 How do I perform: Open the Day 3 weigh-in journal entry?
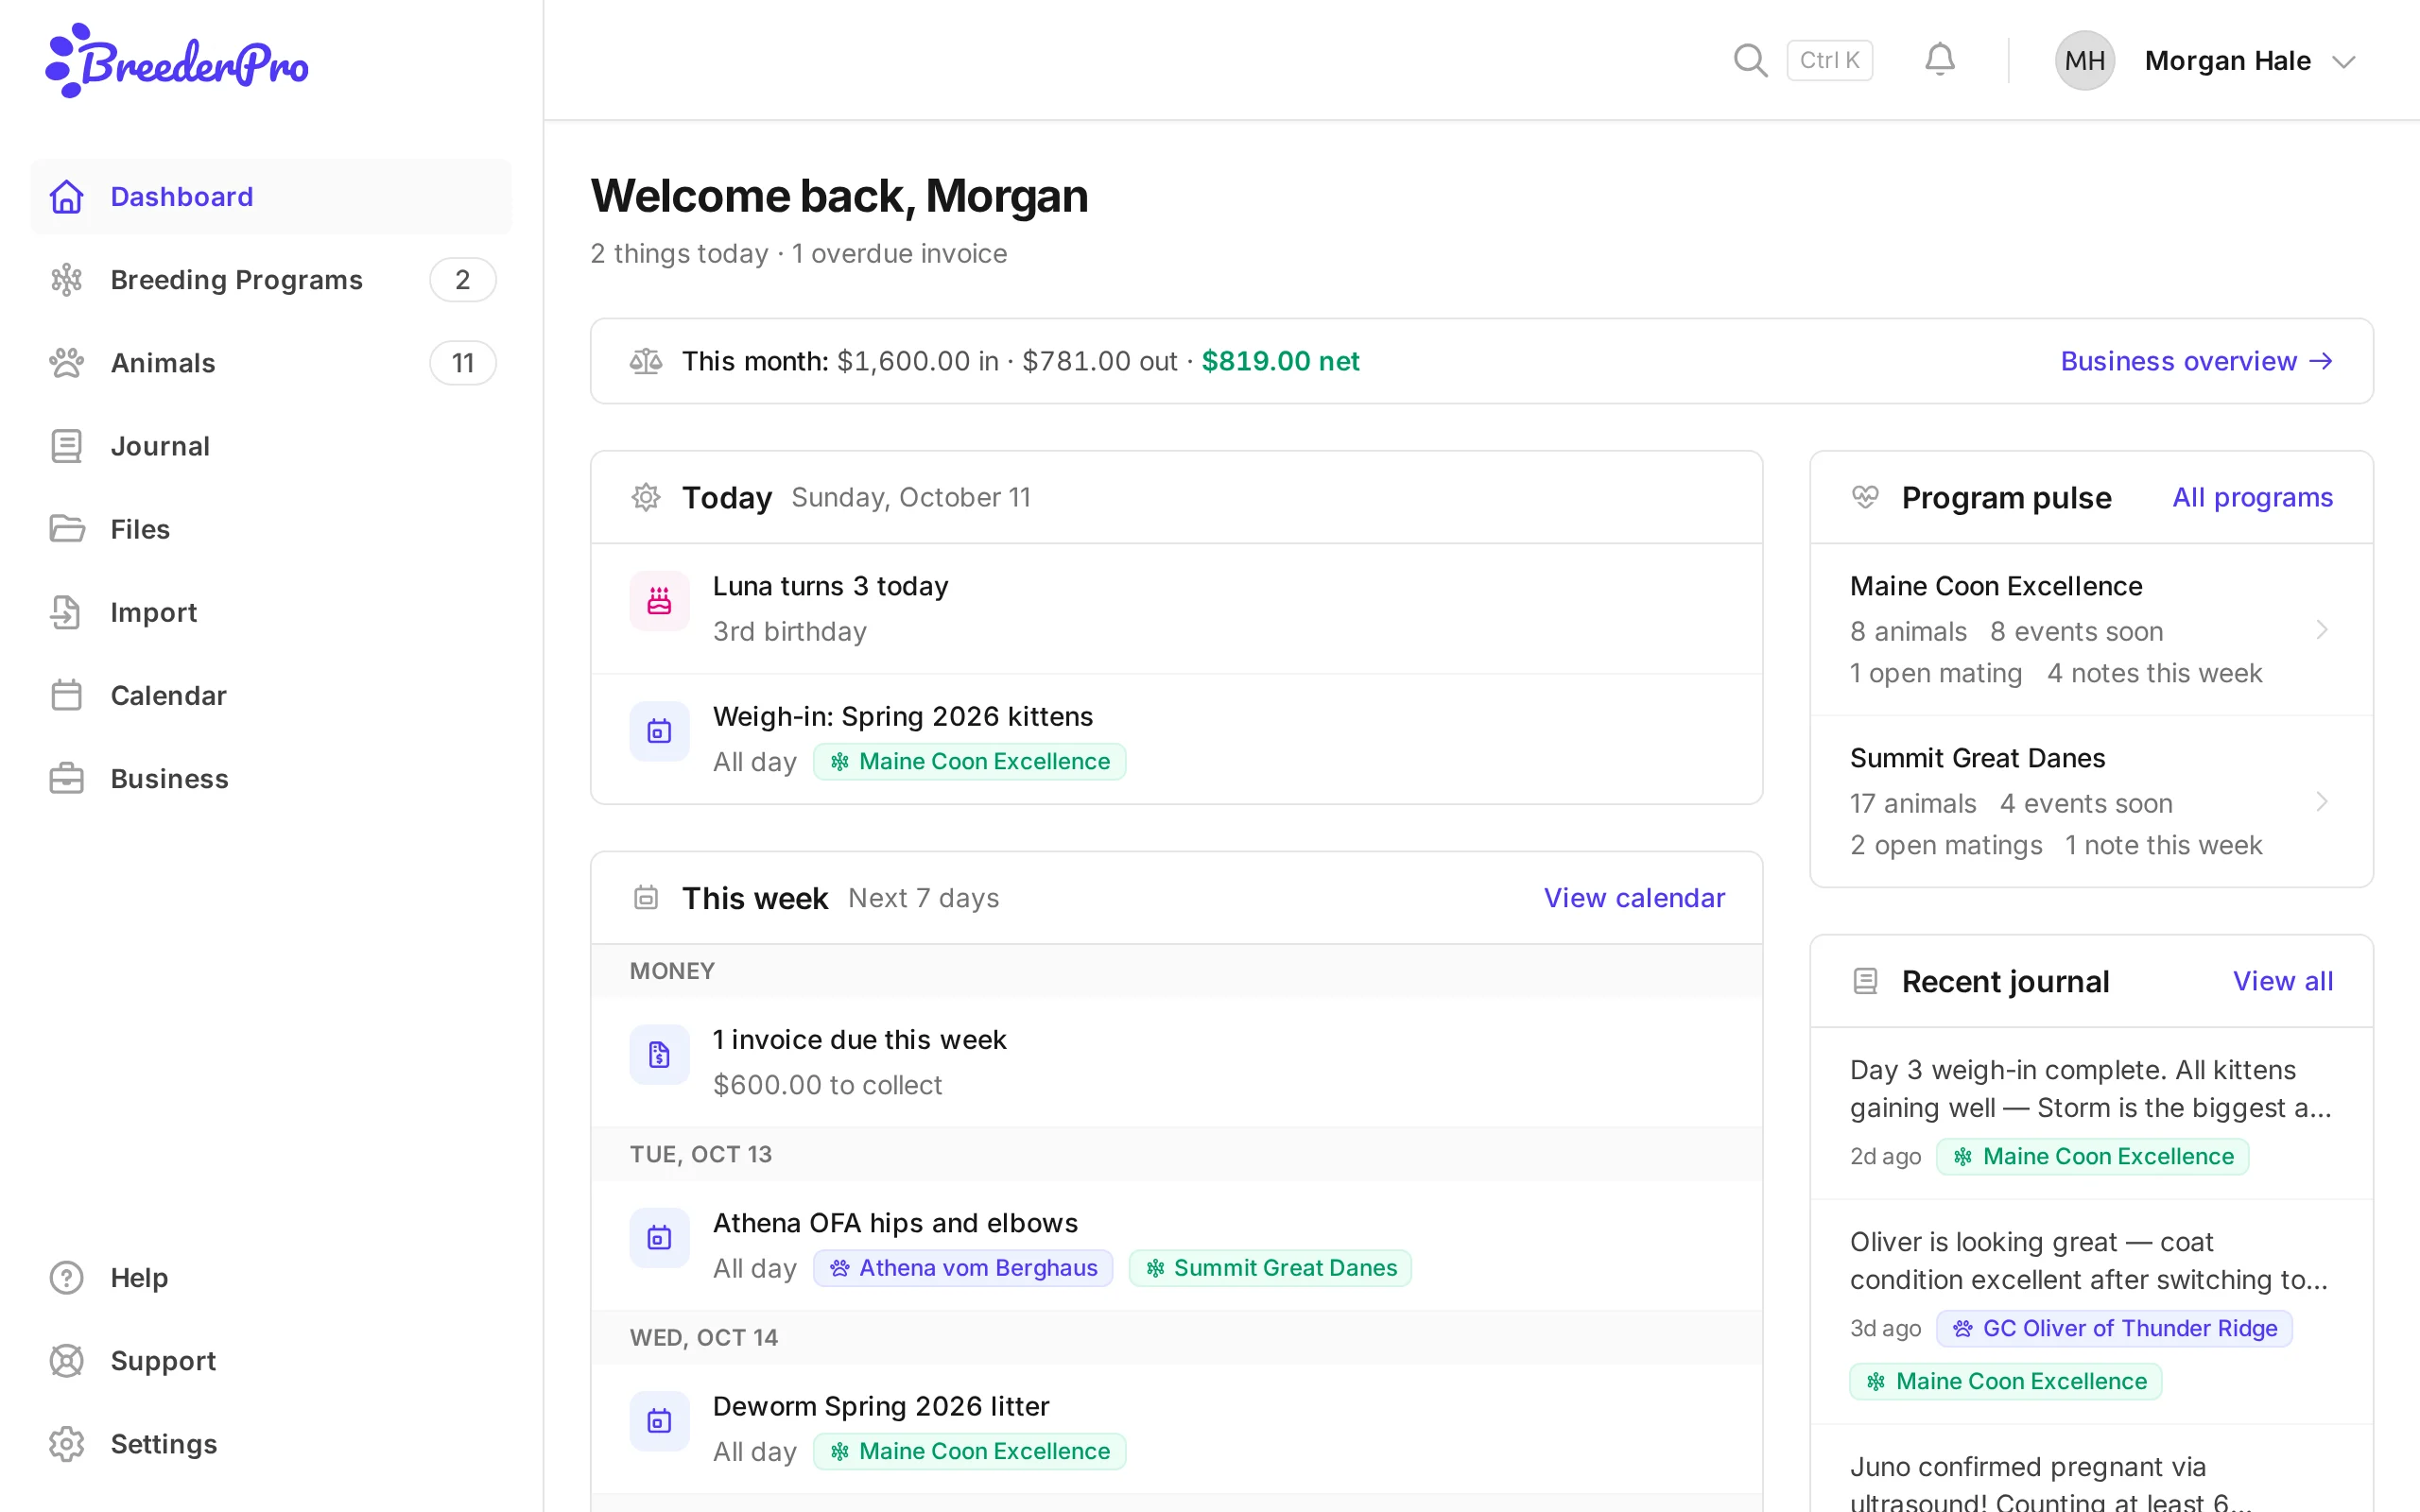[2091, 1113]
